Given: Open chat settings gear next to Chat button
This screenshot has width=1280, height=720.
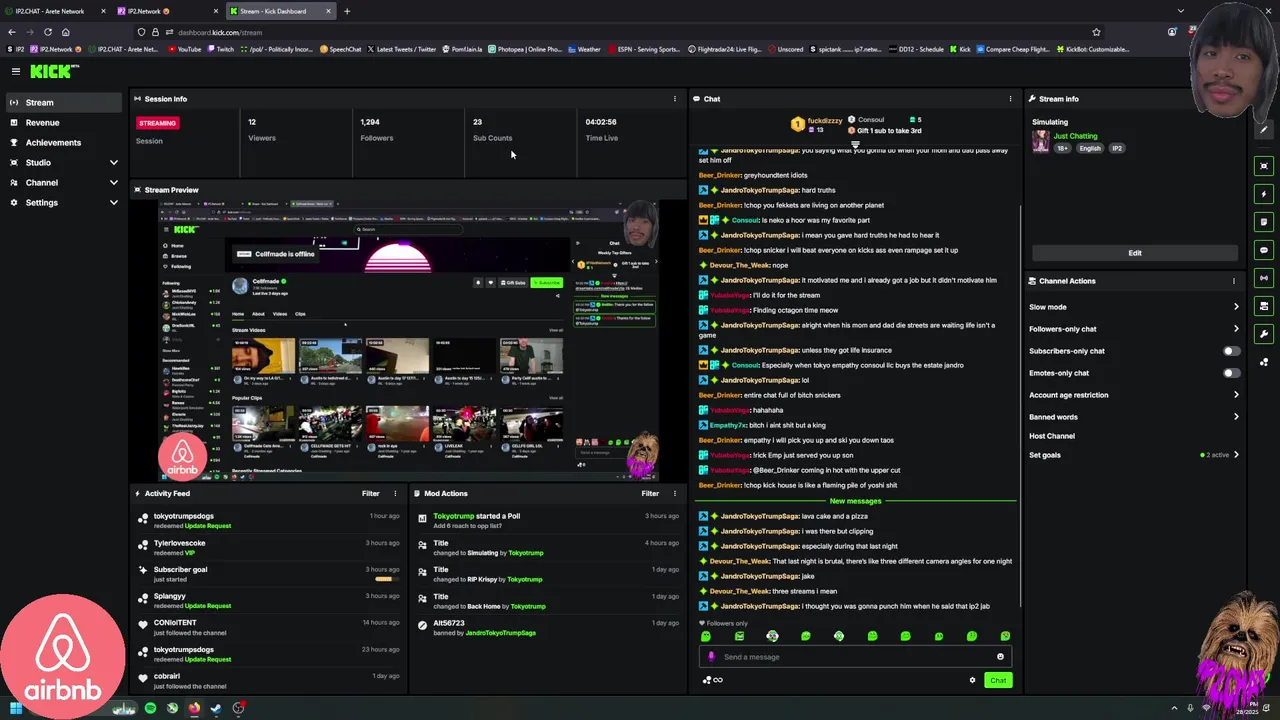Looking at the screenshot, I should (x=972, y=680).
